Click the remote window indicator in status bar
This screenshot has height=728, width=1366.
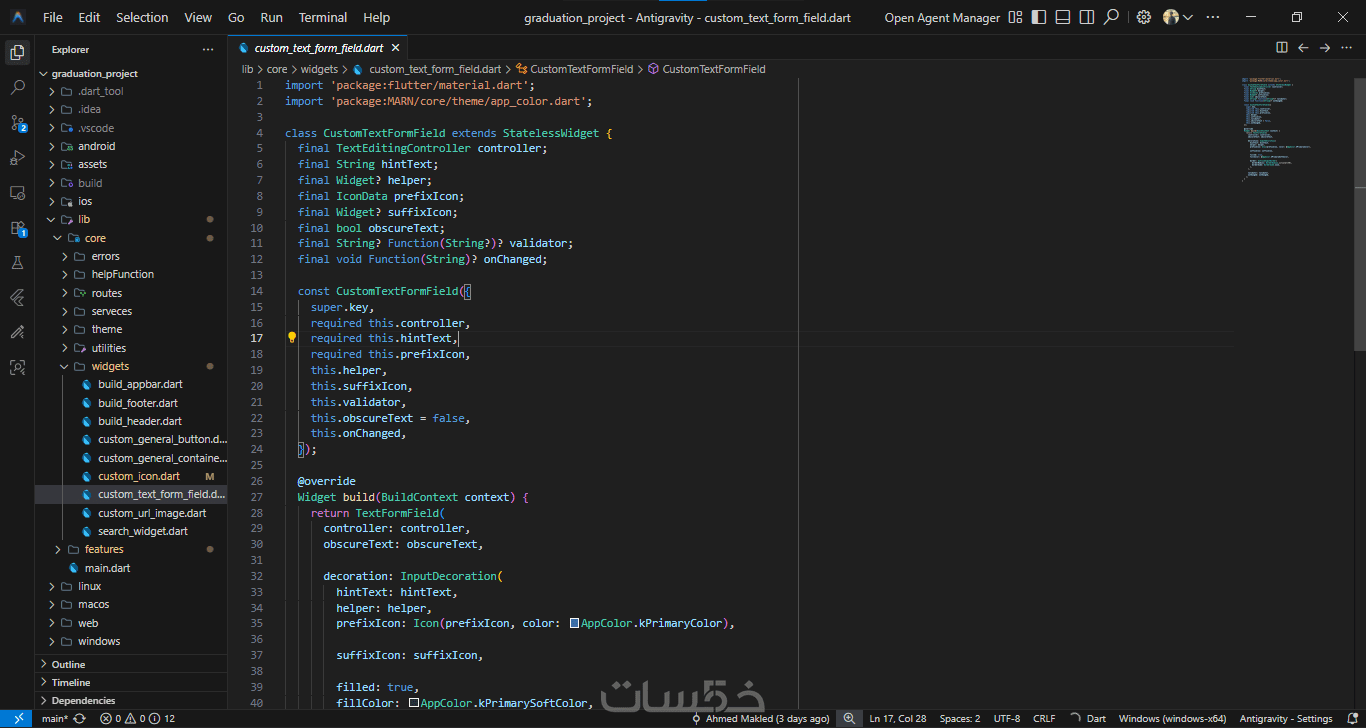17,718
